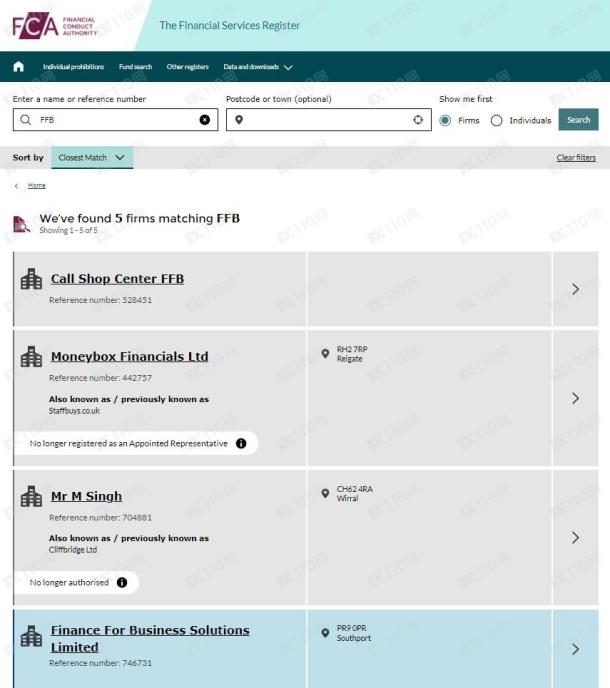610x688 pixels.
Task: Click Showing 1 - 5 of 5 text
Action: [68, 230]
